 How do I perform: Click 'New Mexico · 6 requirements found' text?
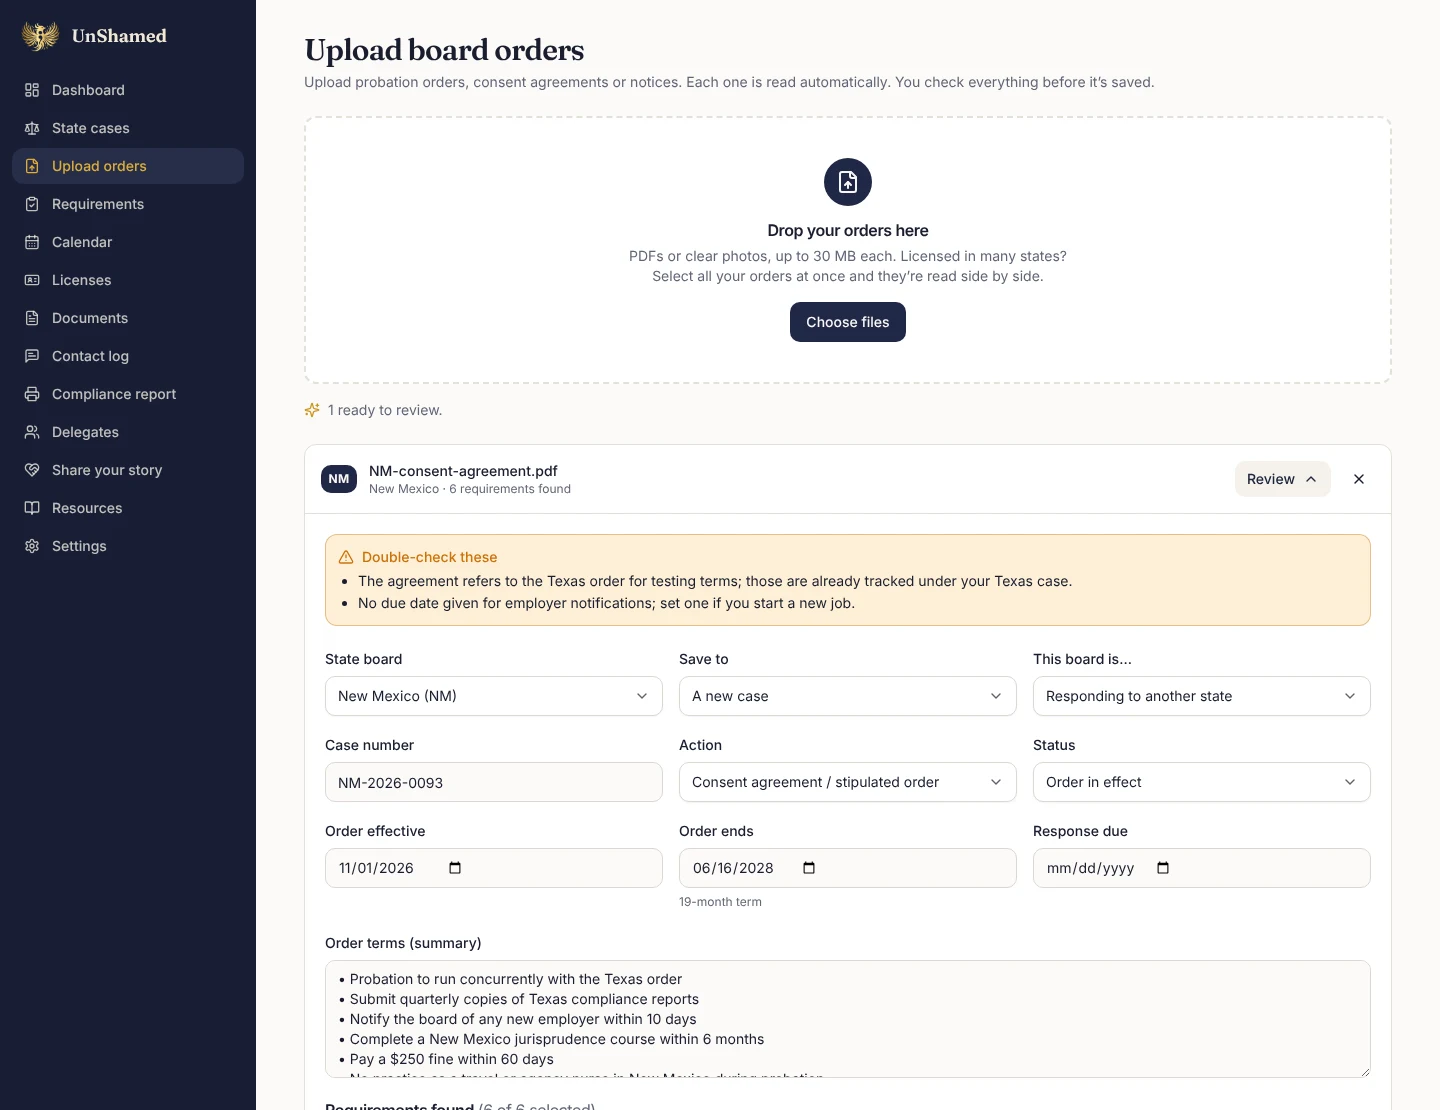click(470, 489)
